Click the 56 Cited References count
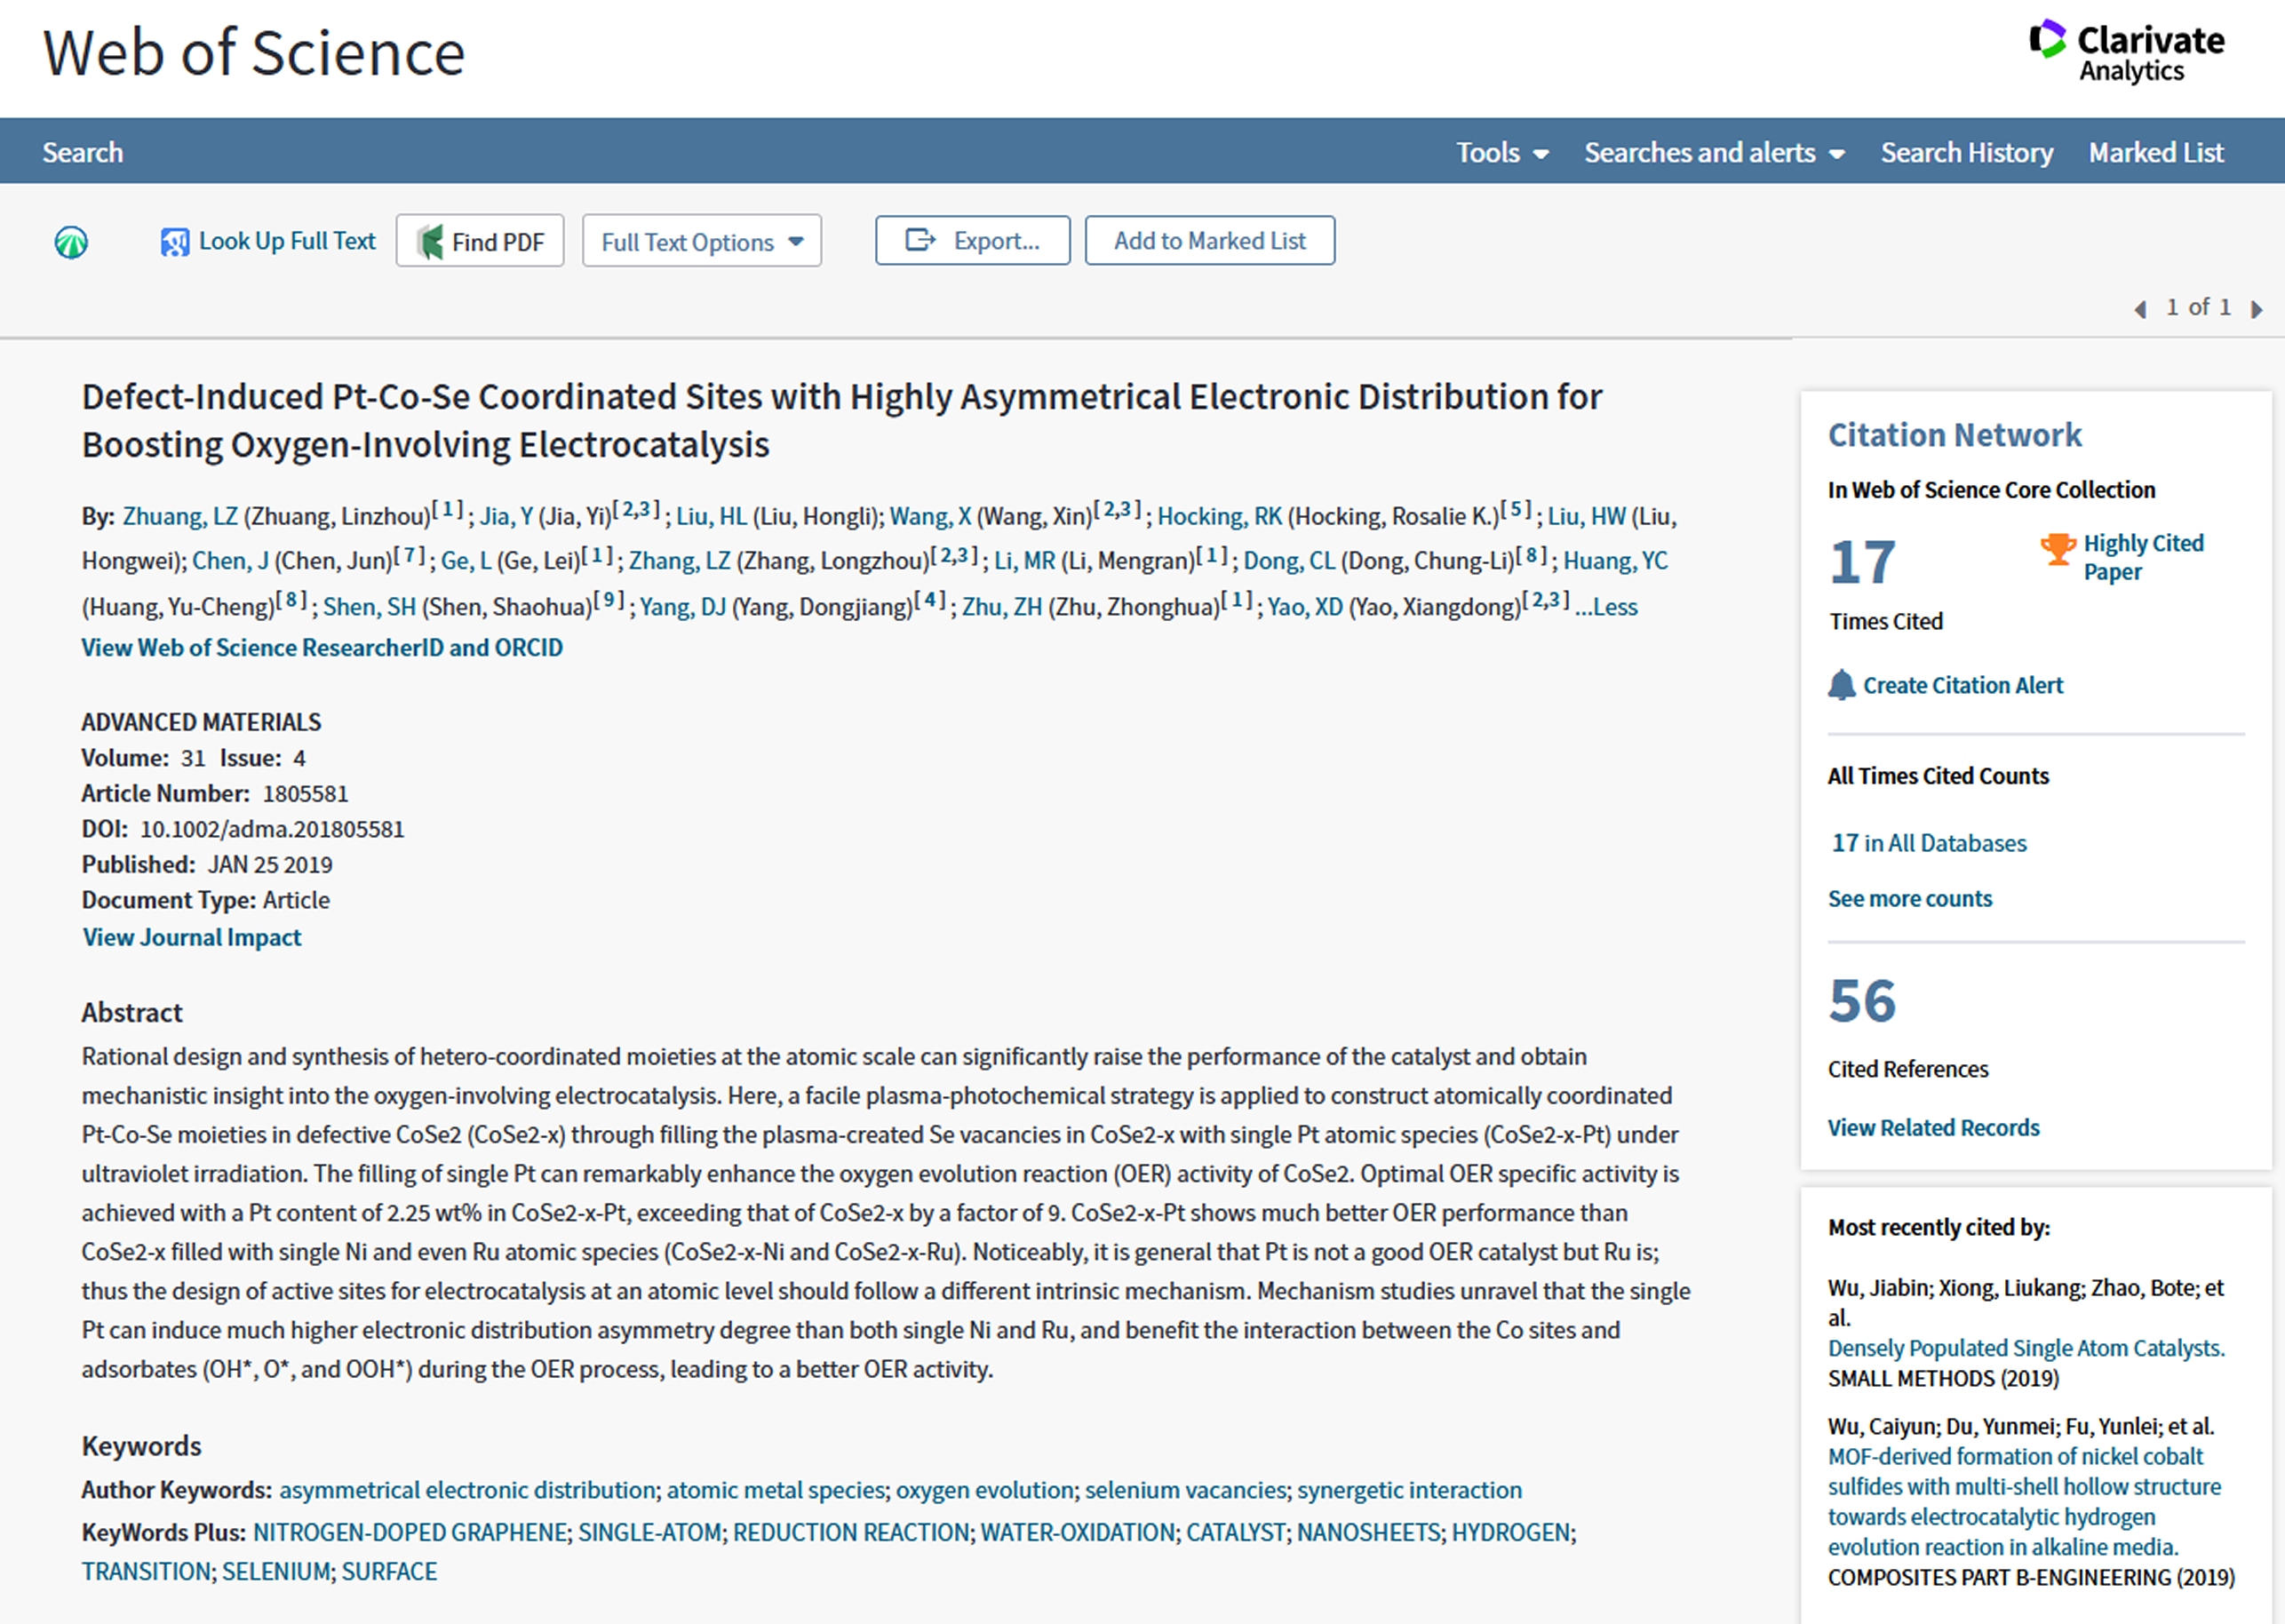Viewport: 2285px width, 1624px height. coord(1862,1001)
